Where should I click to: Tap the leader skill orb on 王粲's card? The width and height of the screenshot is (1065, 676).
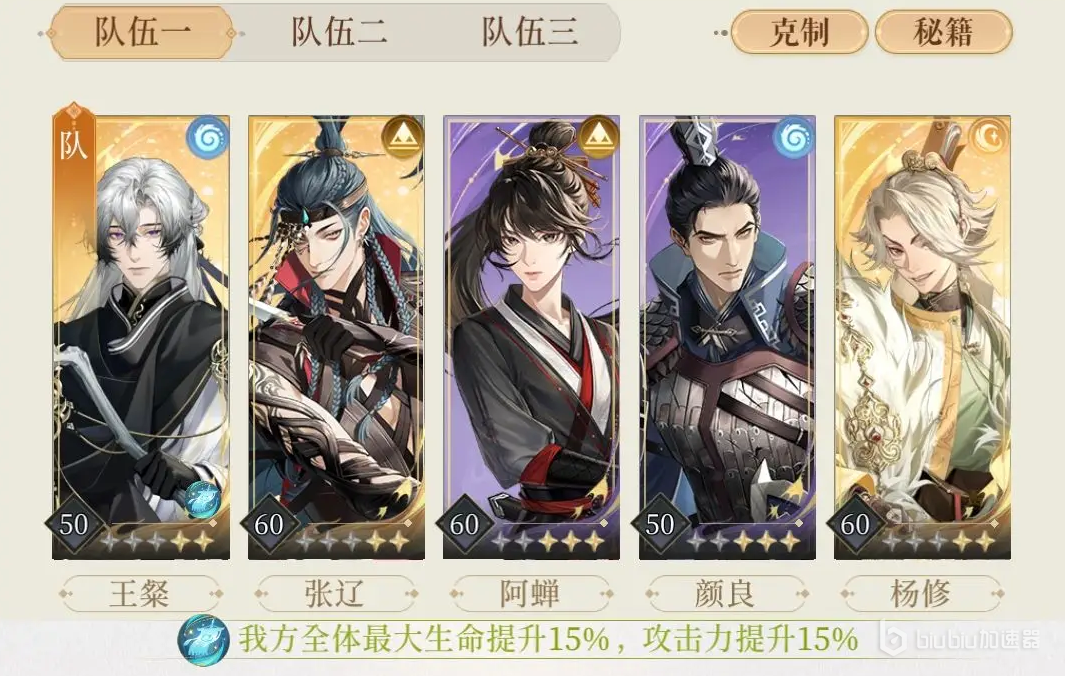202,499
